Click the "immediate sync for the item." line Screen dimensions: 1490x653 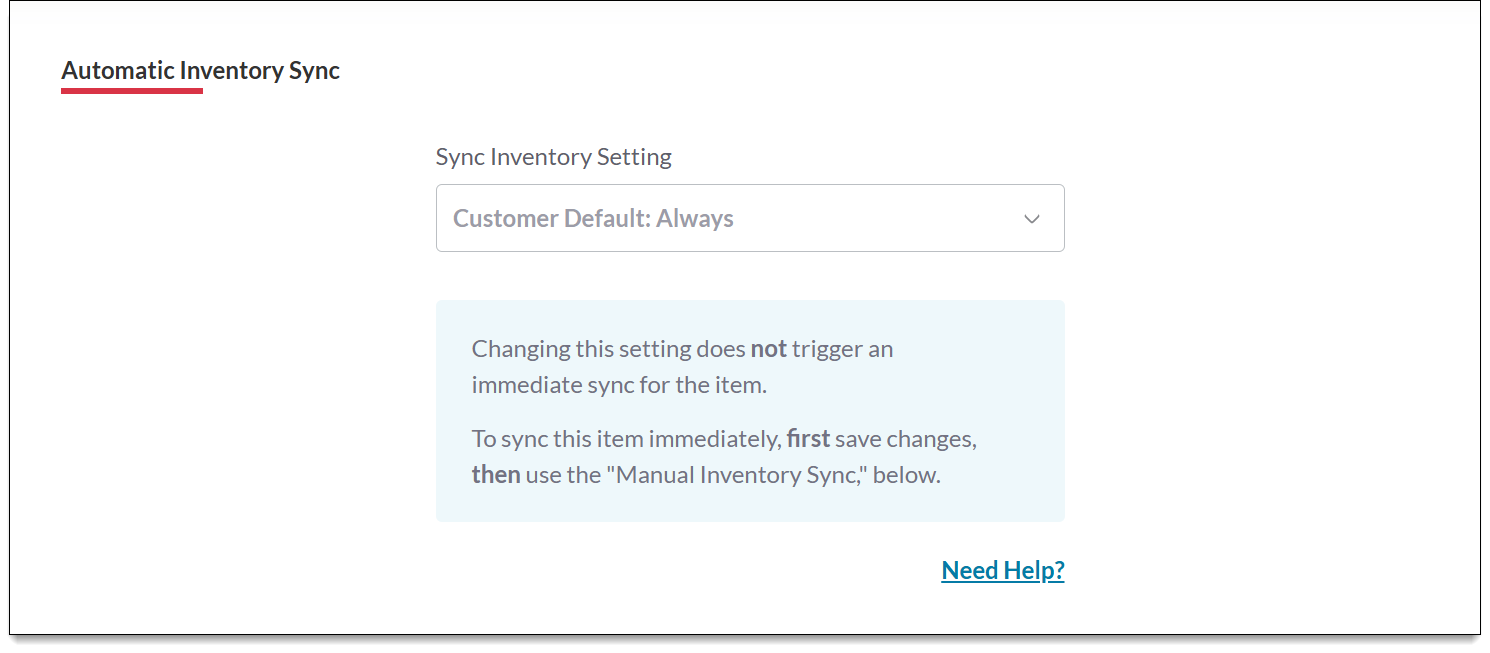(x=619, y=384)
